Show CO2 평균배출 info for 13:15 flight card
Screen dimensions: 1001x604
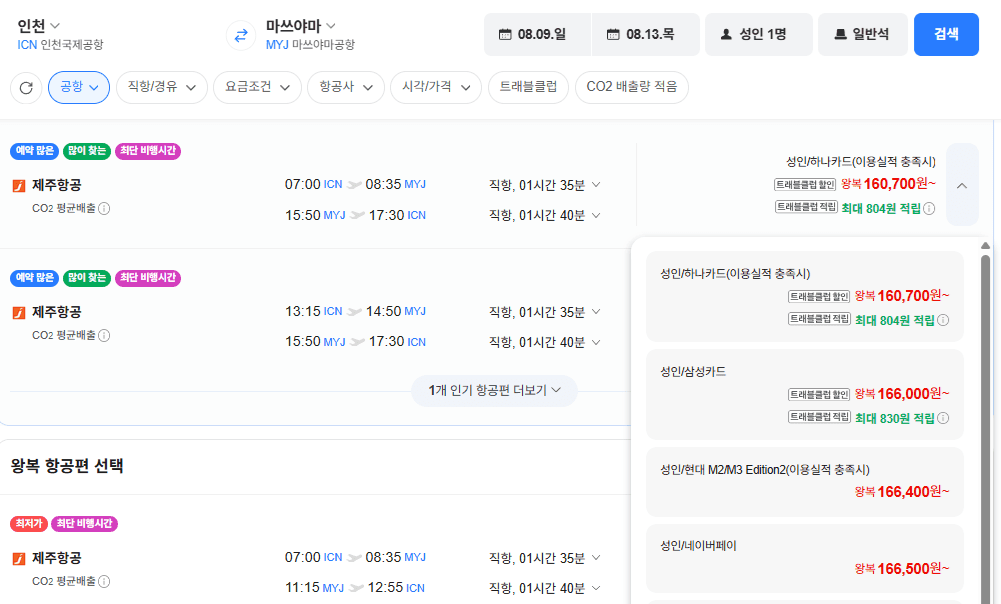point(104,335)
